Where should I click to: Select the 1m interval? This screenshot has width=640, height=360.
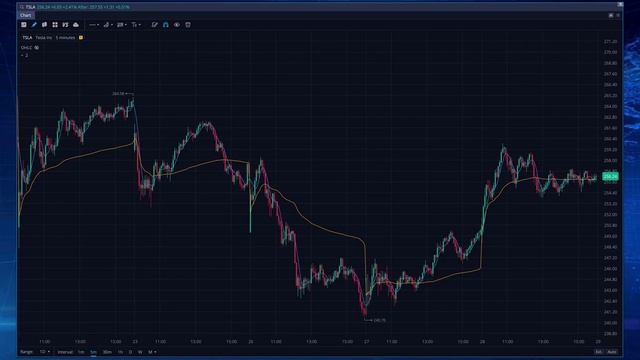pyautogui.click(x=81, y=352)
